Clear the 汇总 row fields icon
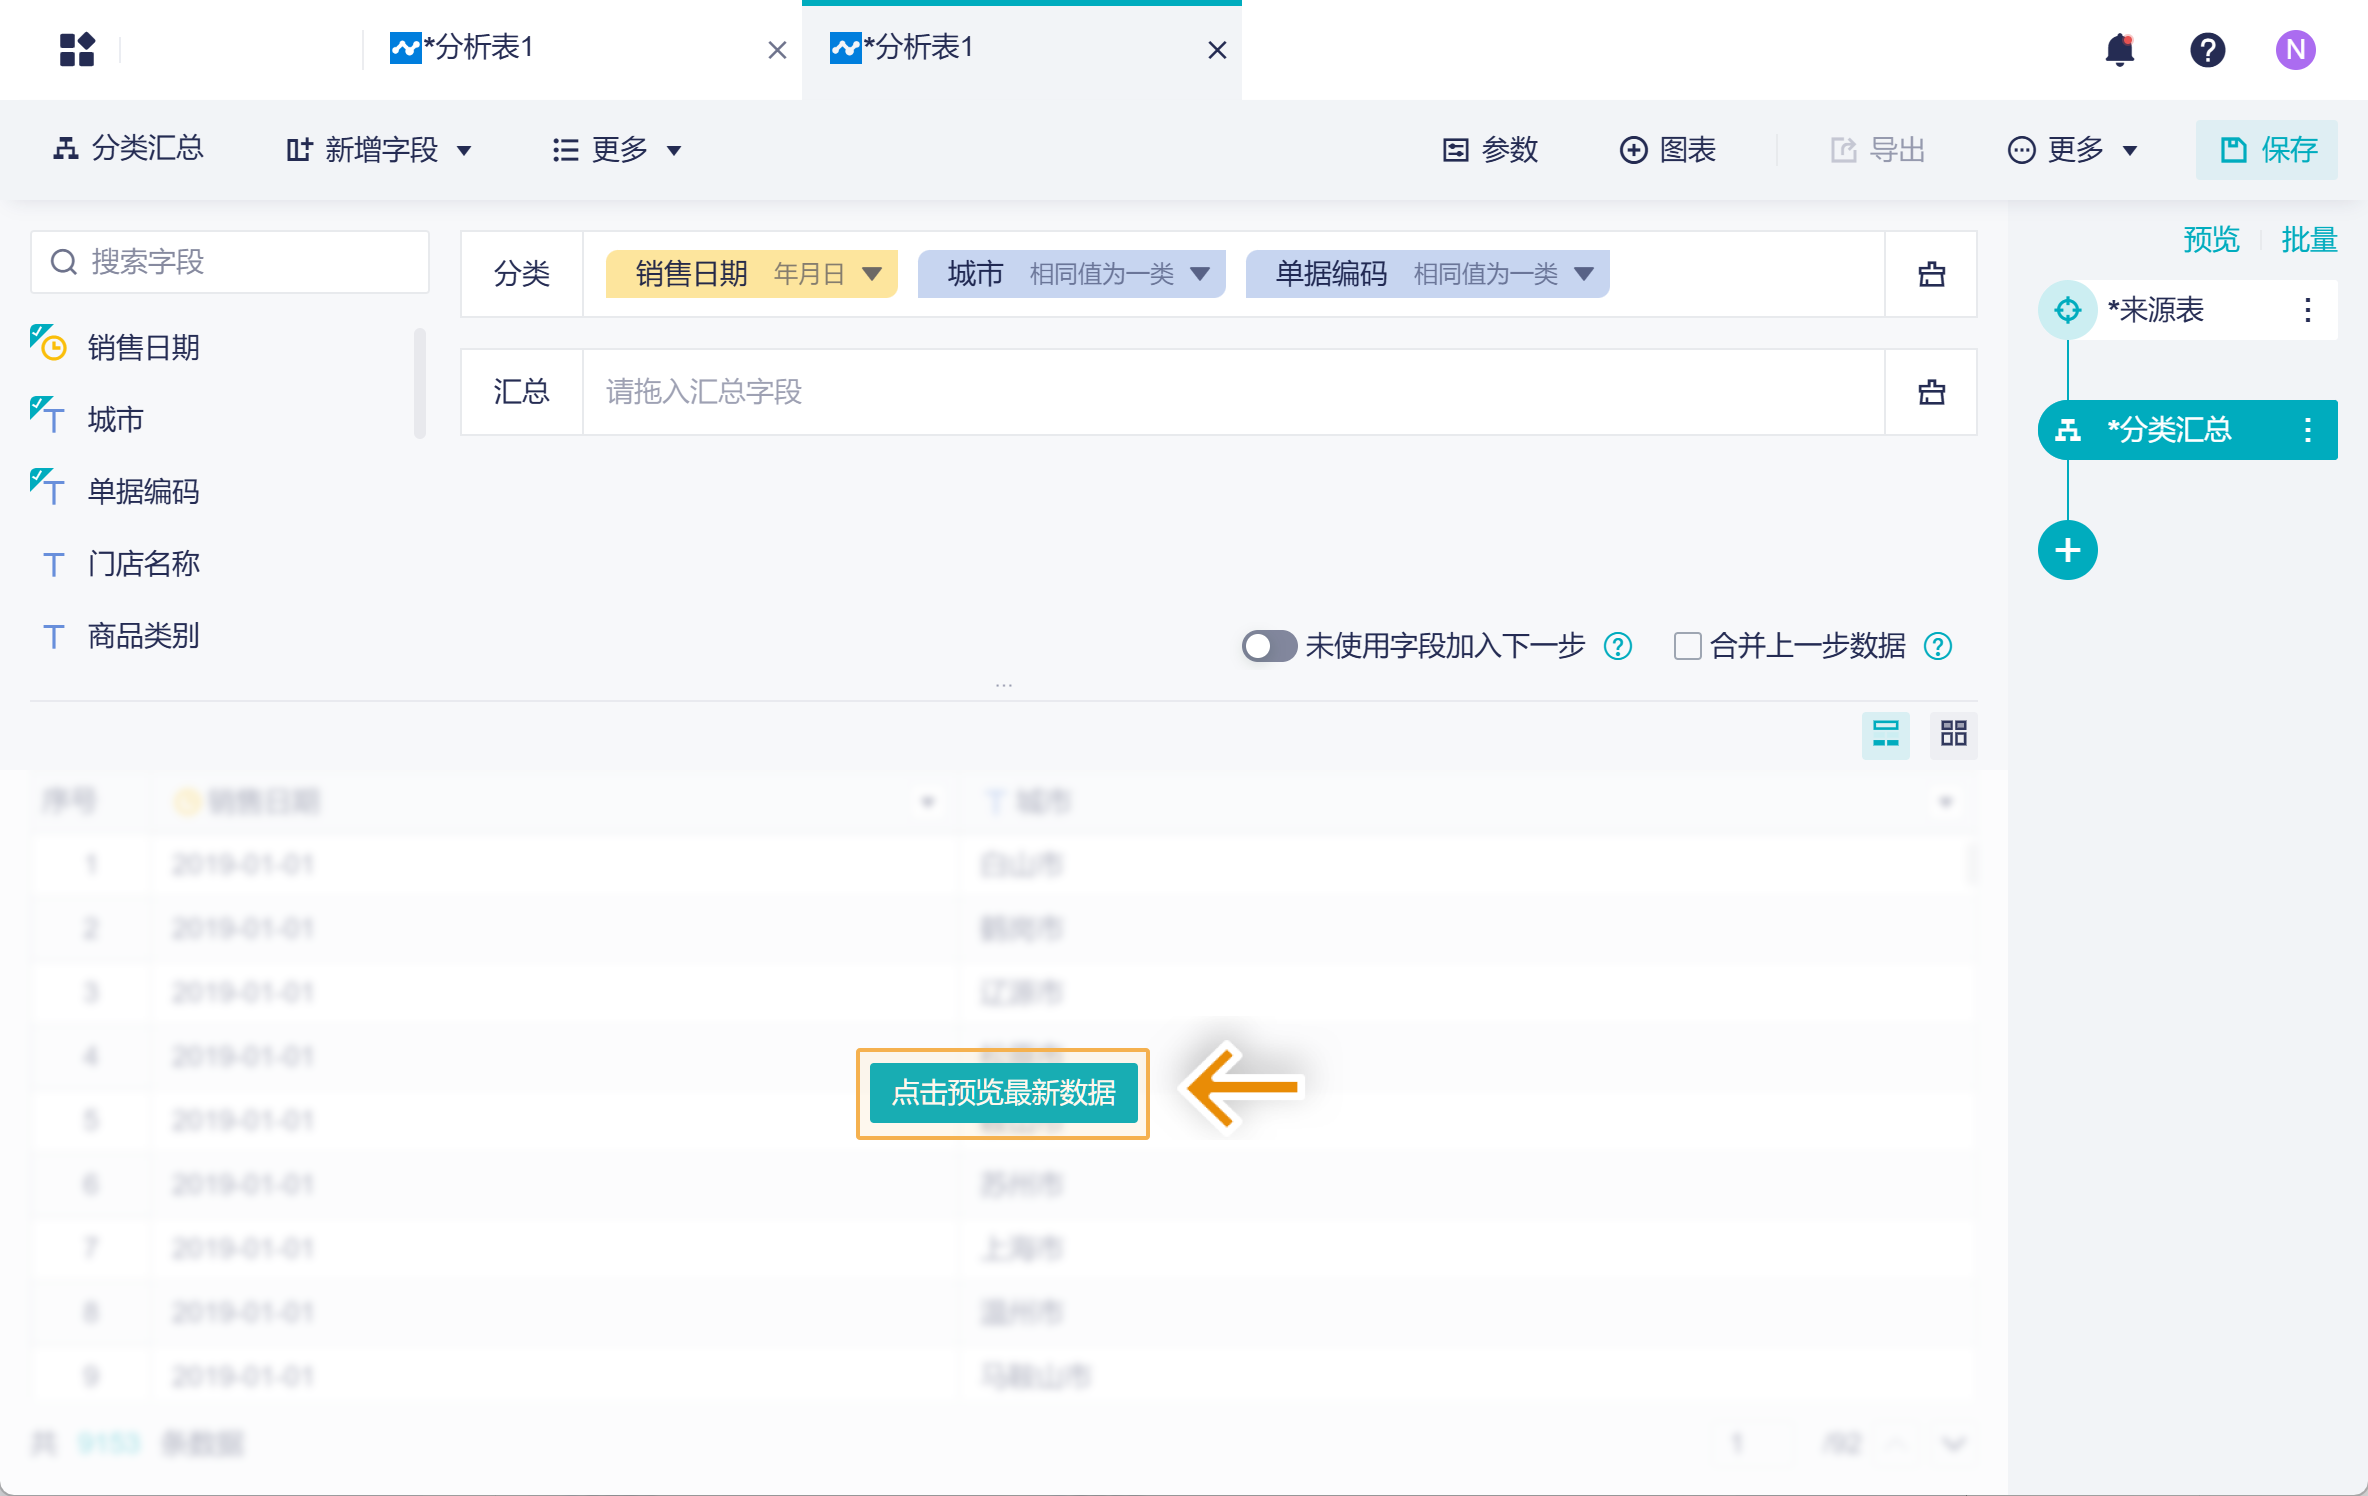This screenshot has width=2368, height=1496. pos(1932,392)
